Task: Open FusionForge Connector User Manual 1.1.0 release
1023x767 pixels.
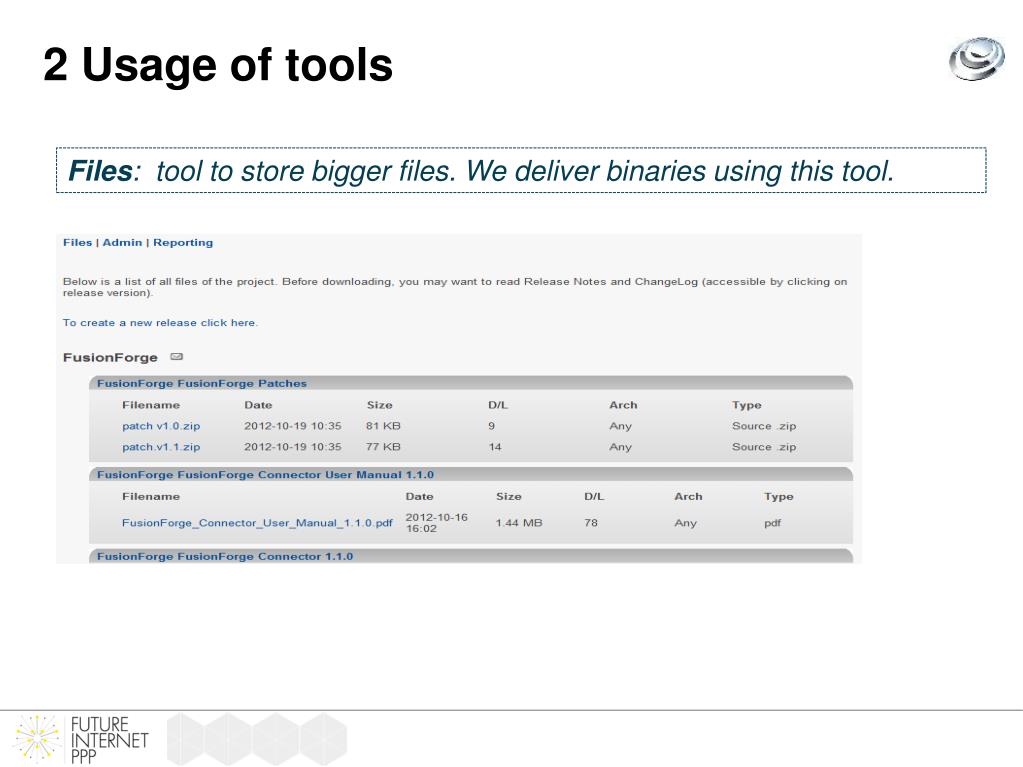Action: point(266,475)
